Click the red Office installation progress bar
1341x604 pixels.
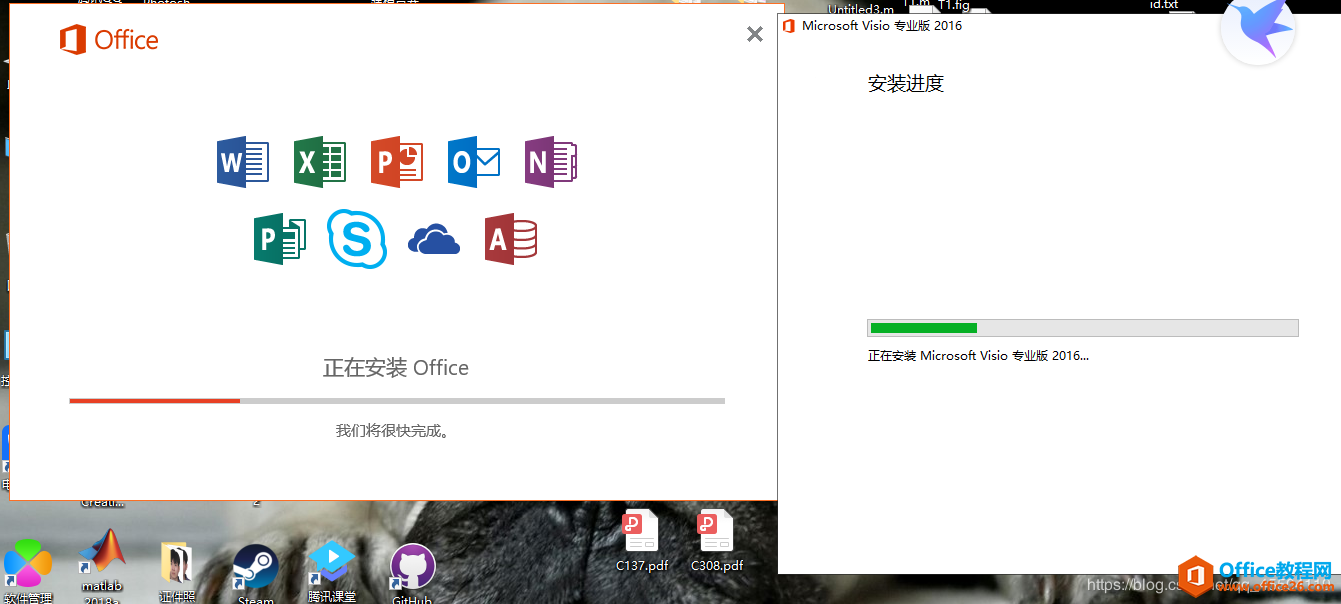pyautogui.click(x=397, y=400)
